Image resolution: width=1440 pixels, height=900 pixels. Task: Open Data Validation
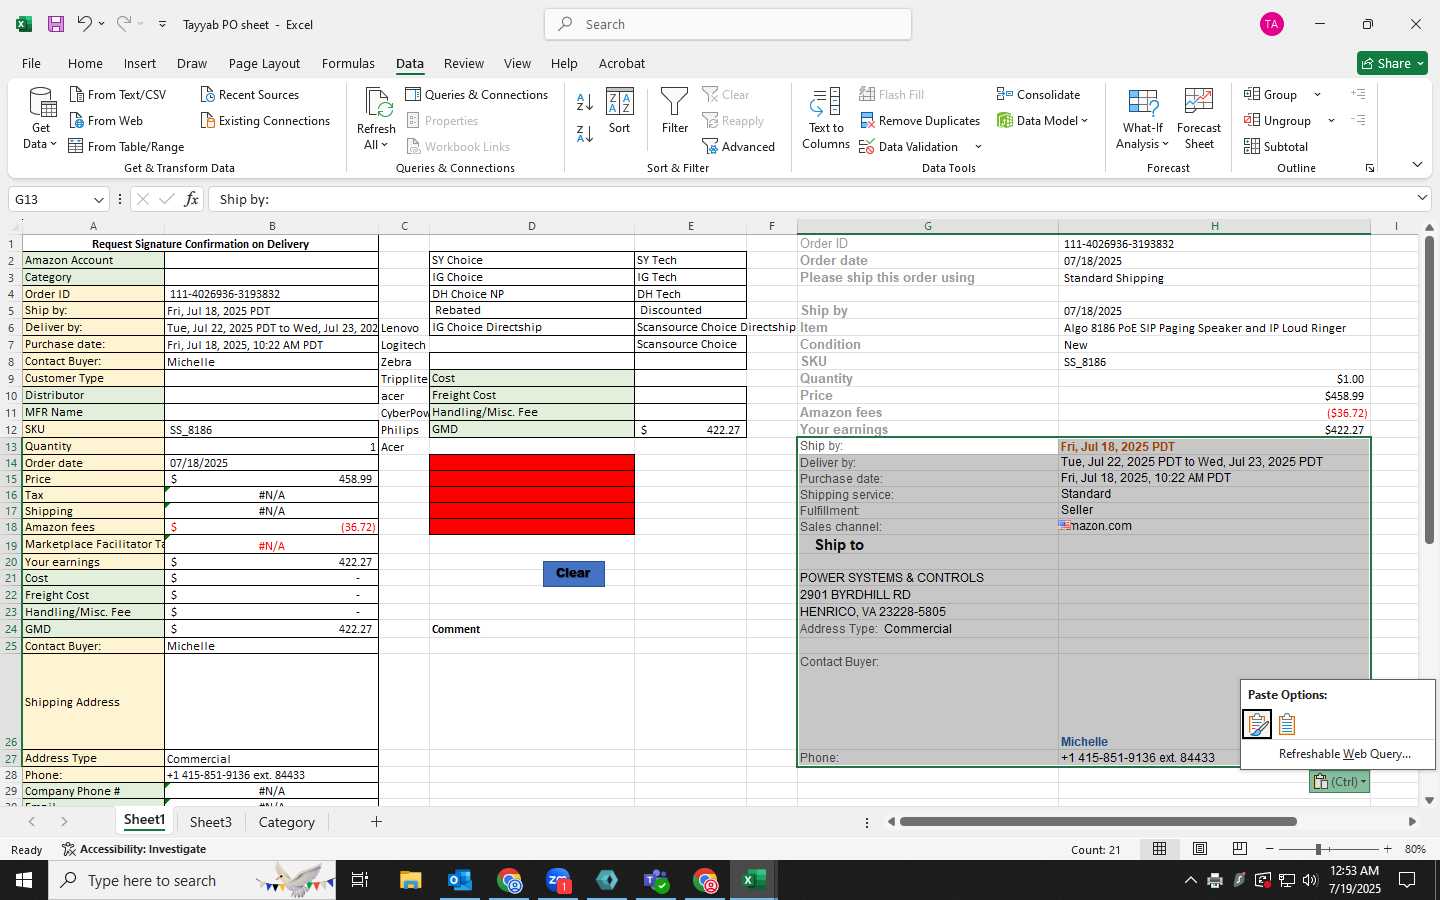908,146
